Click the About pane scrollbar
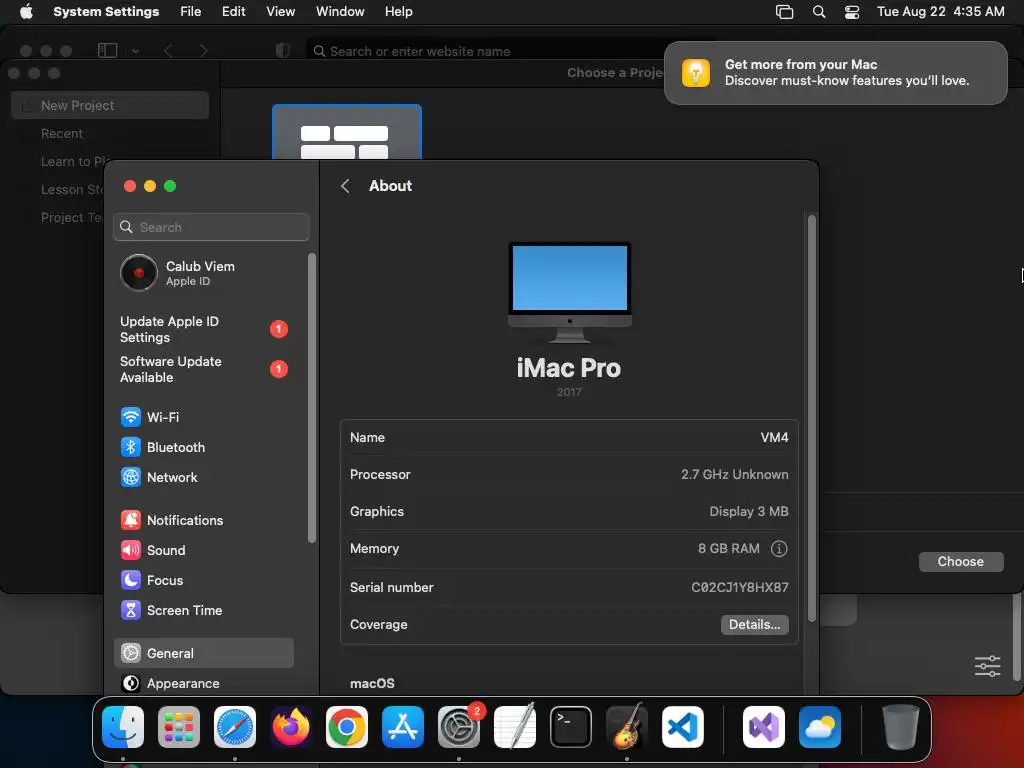 (812, 418)
